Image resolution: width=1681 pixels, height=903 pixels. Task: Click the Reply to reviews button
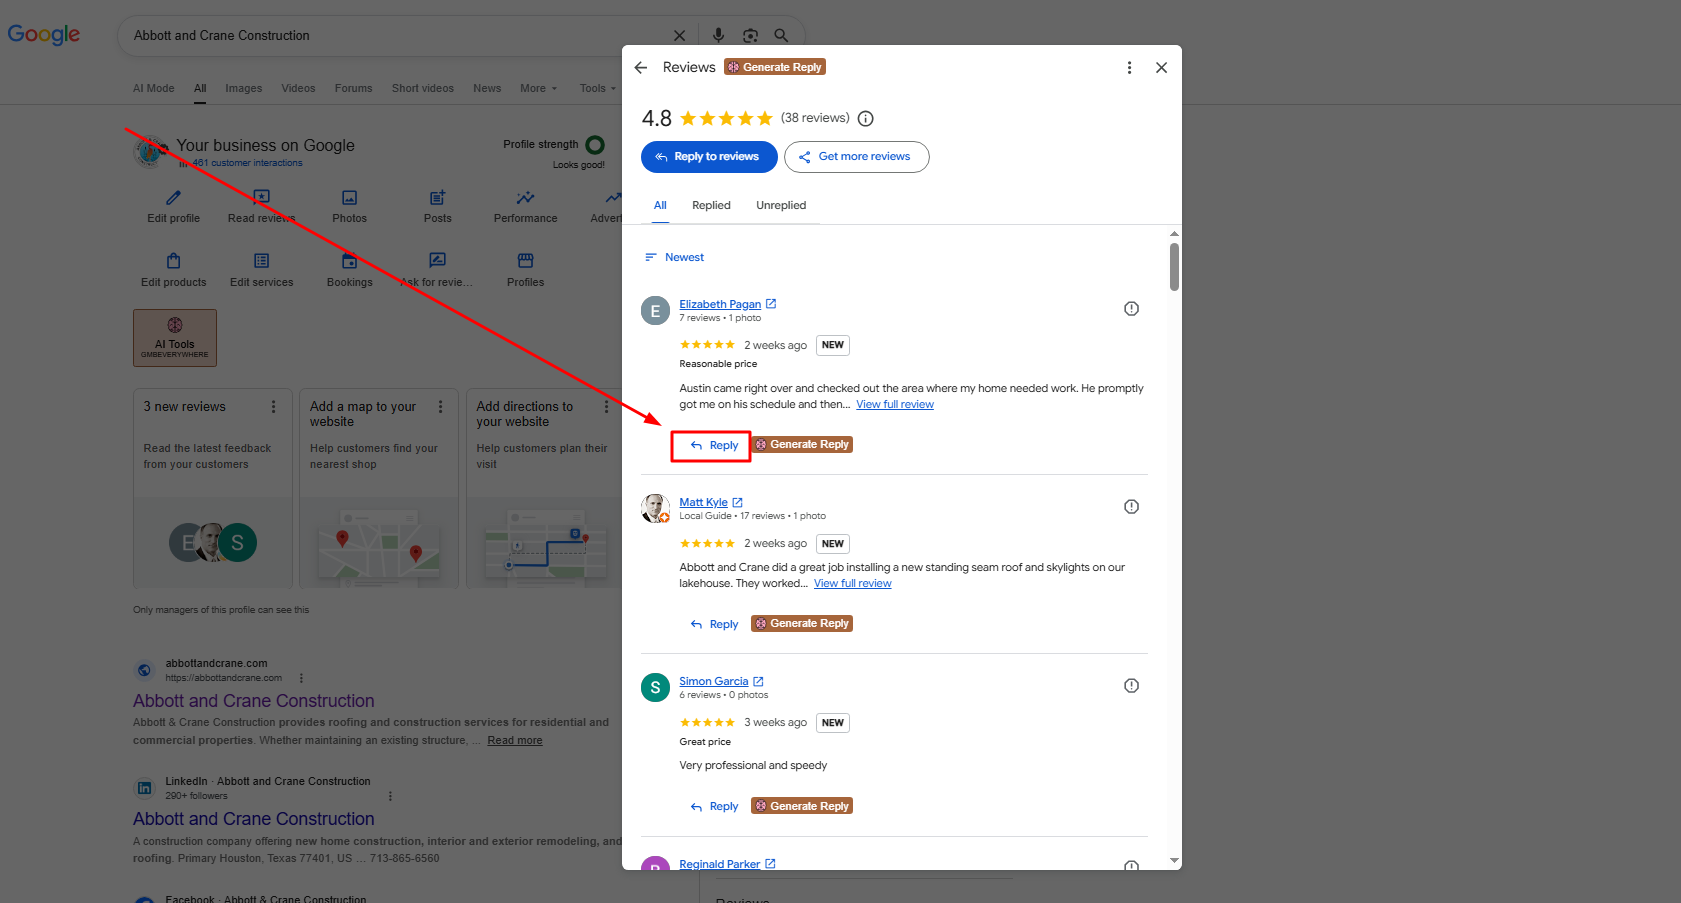pyautogui.click(x=707, y=157)
